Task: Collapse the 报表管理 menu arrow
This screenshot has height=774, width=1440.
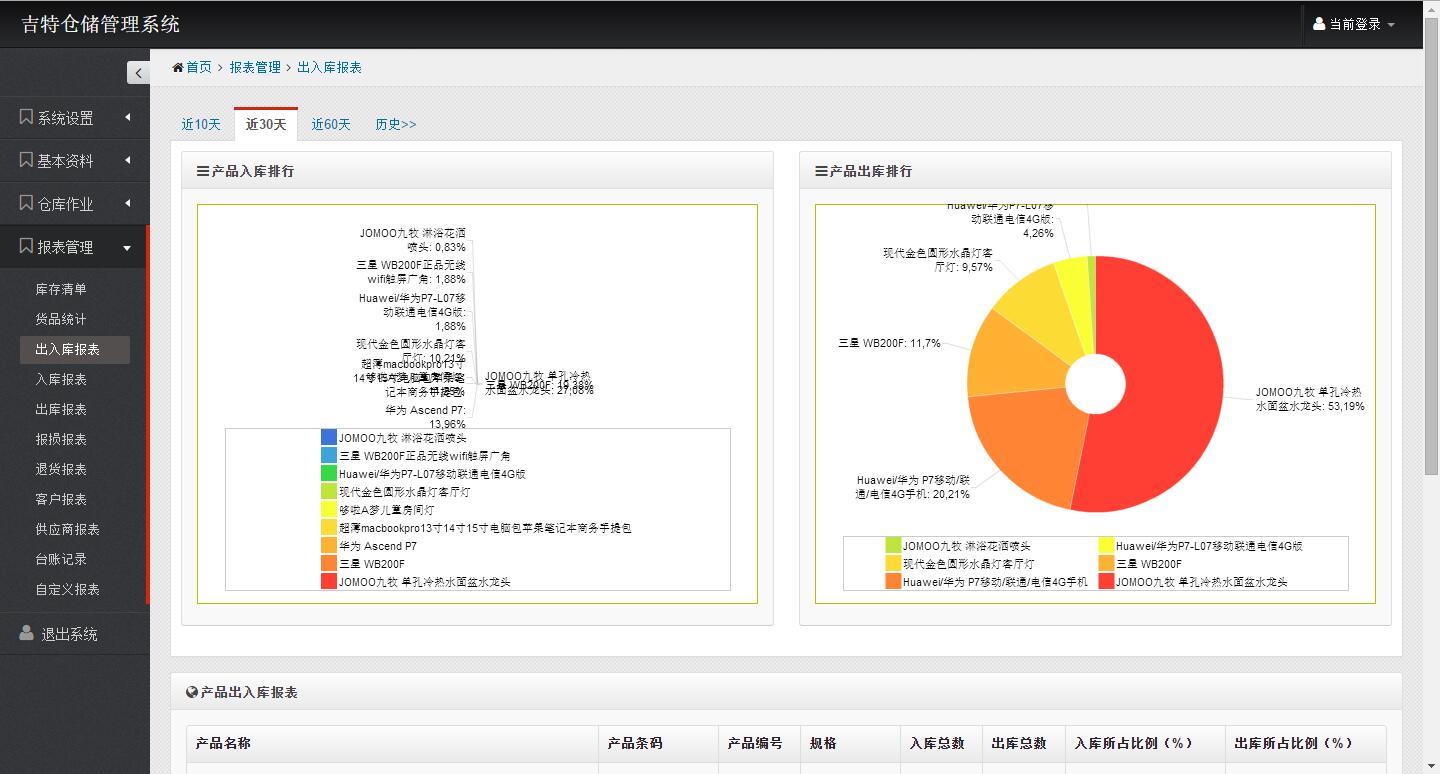Action: pyautogui.click(x=127, y=248)
